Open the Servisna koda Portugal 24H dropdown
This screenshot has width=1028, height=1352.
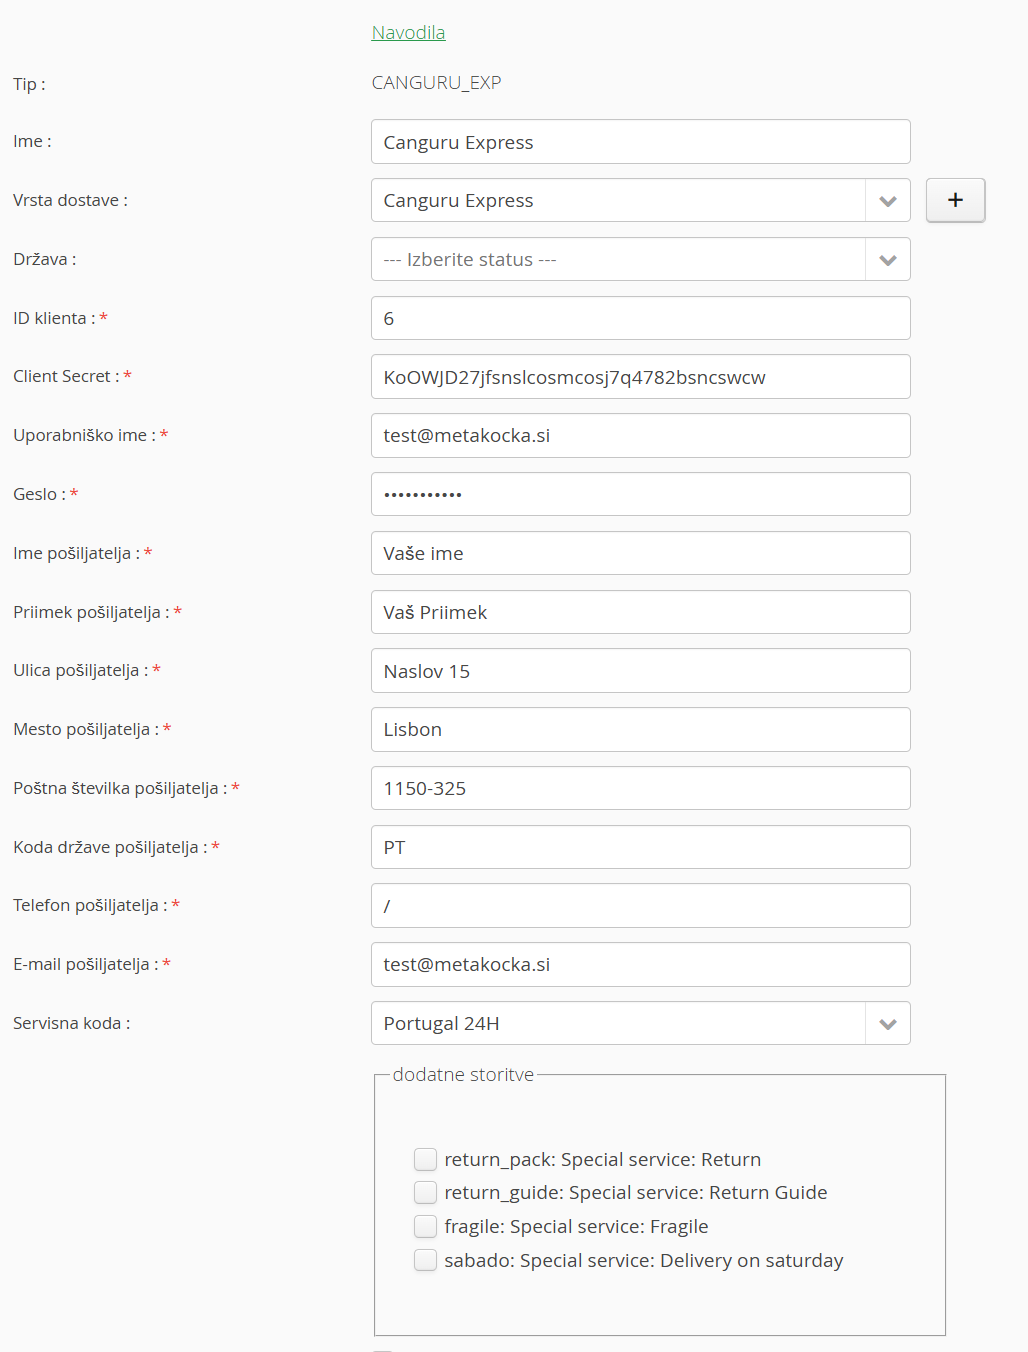[640, 1023]
